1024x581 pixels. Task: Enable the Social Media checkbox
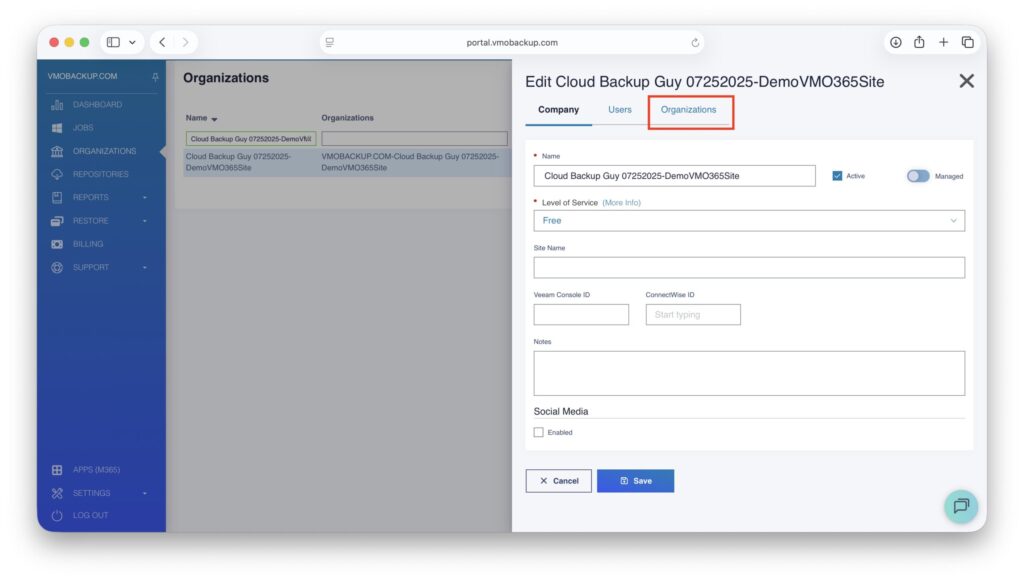coord(539,432)
